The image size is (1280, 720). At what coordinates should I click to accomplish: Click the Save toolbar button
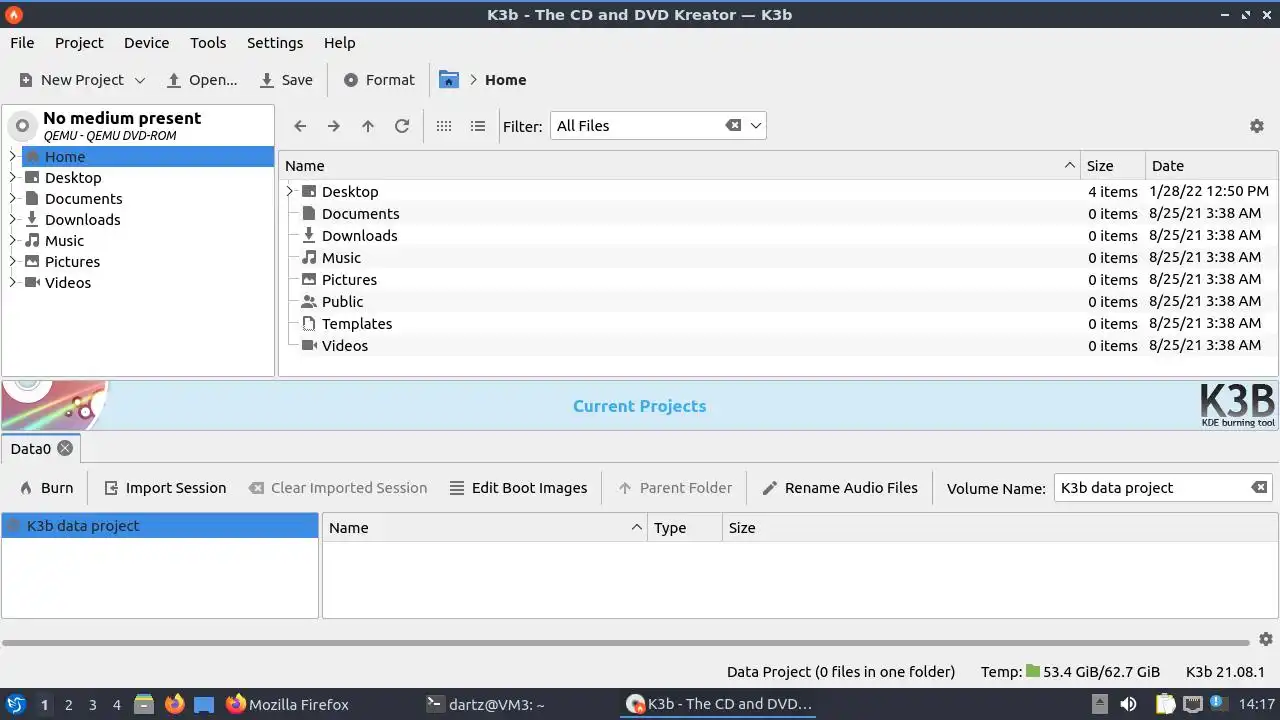coord(286,80)
